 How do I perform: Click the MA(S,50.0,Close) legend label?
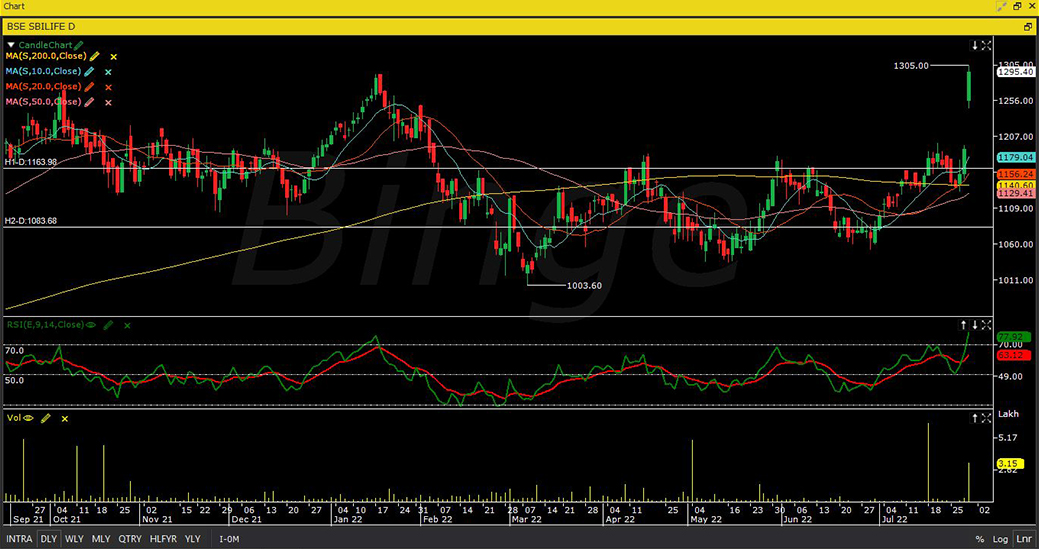tap(43, 102)
